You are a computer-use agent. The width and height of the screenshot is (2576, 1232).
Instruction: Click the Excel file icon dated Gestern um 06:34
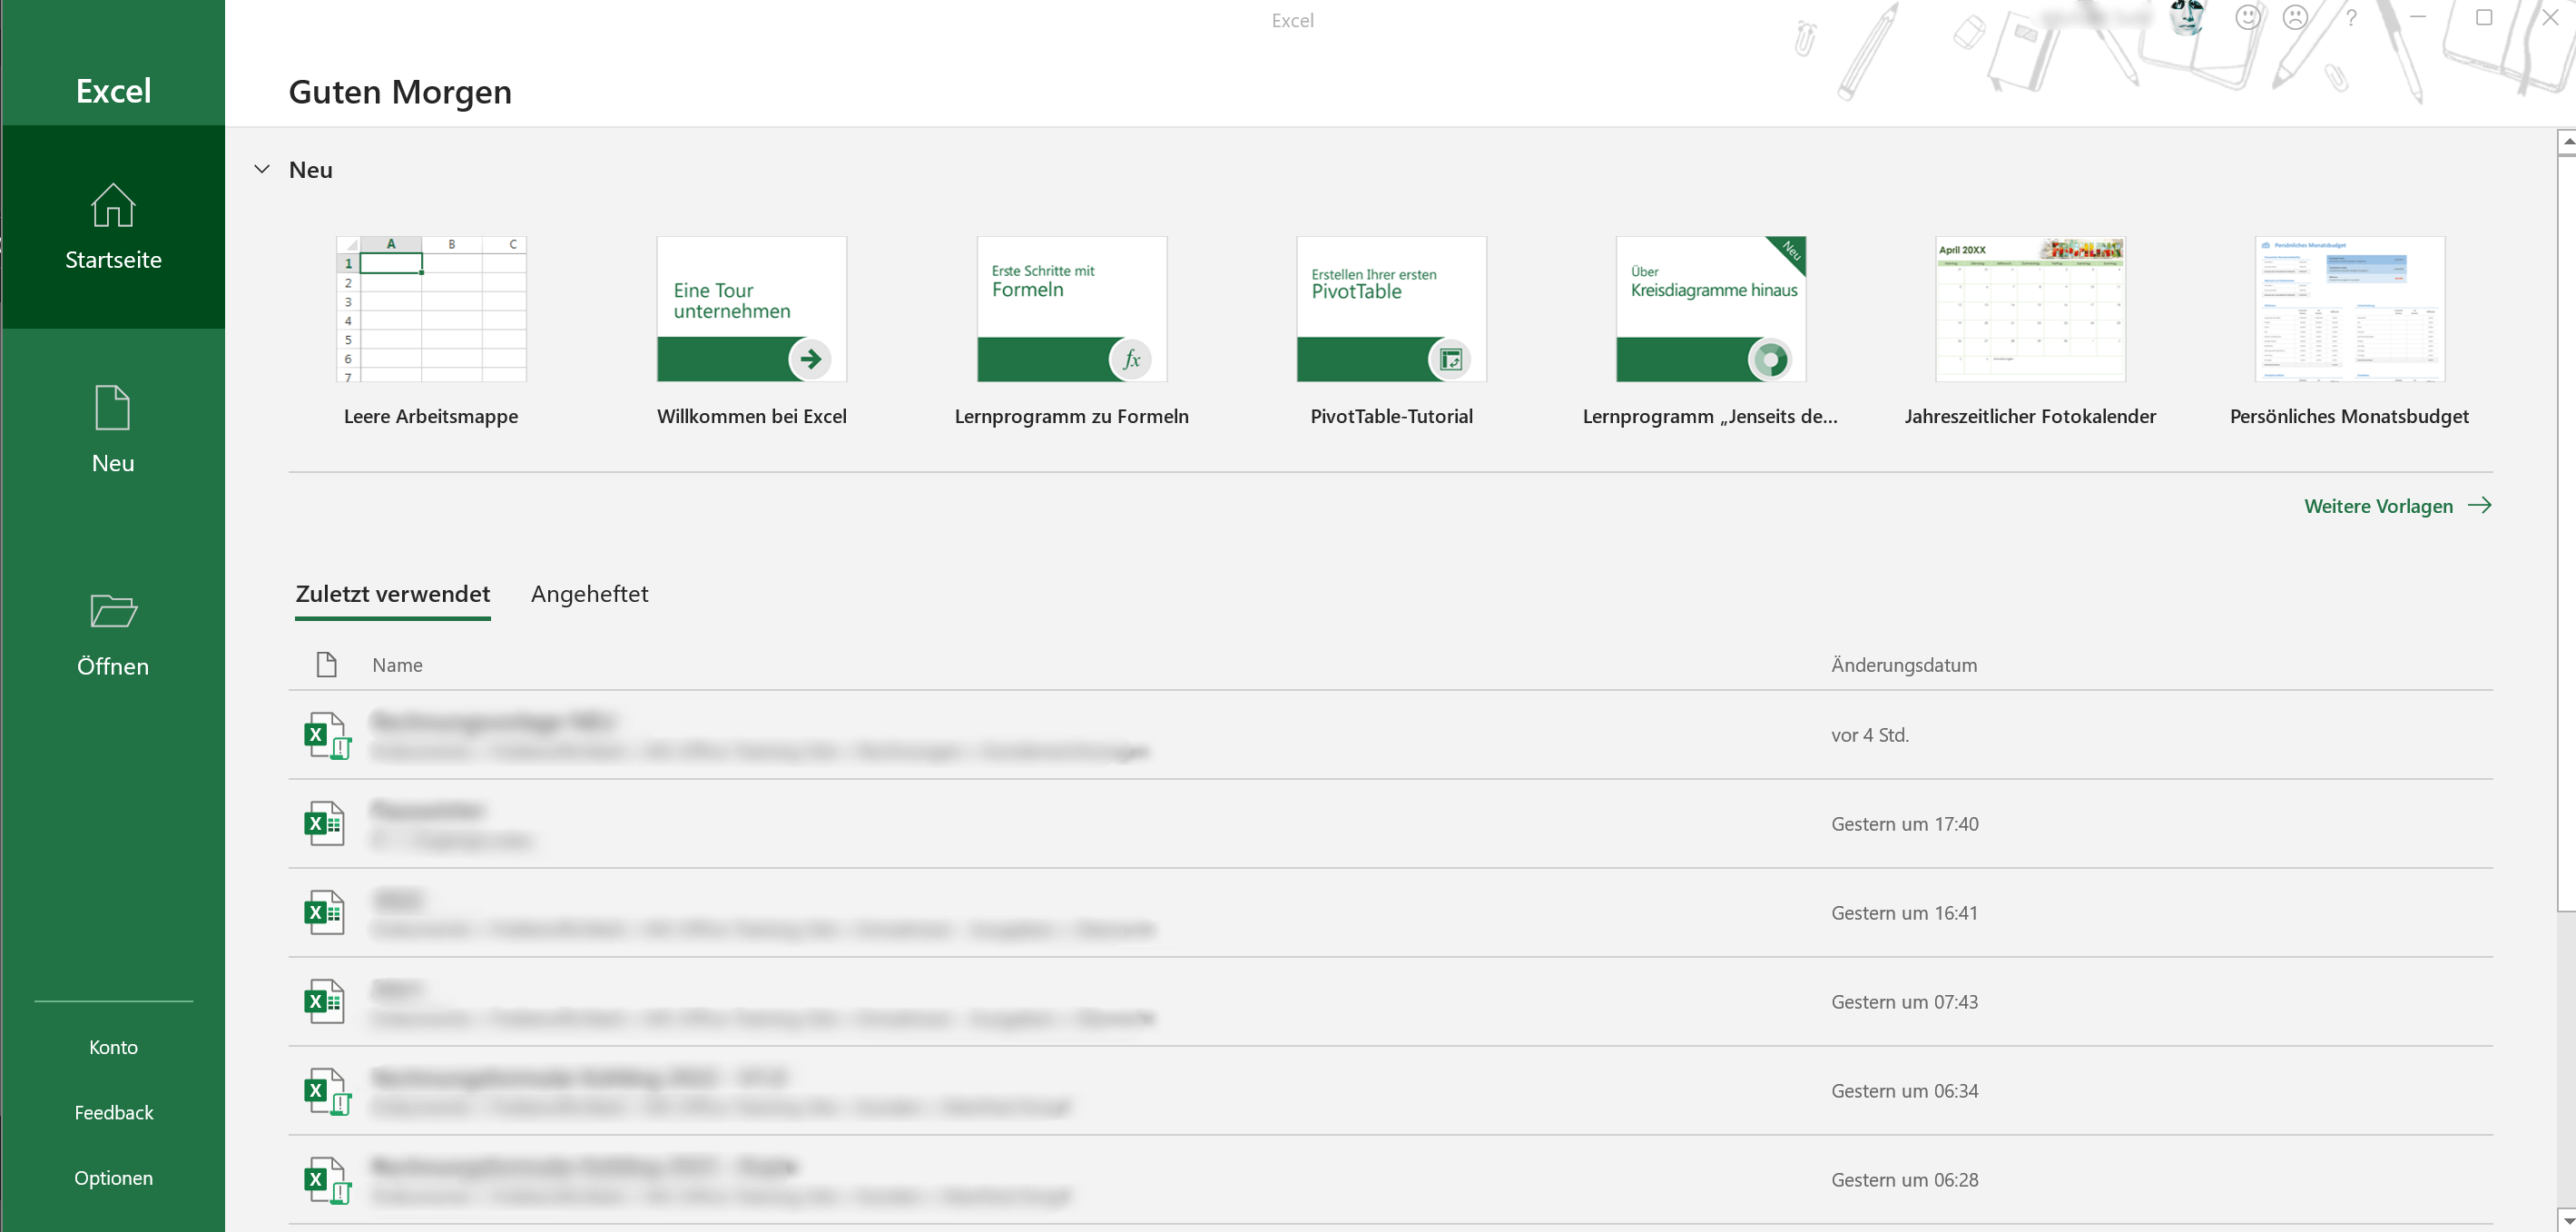(327, 1091)
